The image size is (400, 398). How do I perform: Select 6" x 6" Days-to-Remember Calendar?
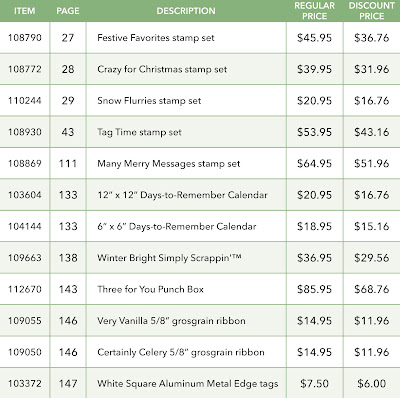click(x=177, y=226)
